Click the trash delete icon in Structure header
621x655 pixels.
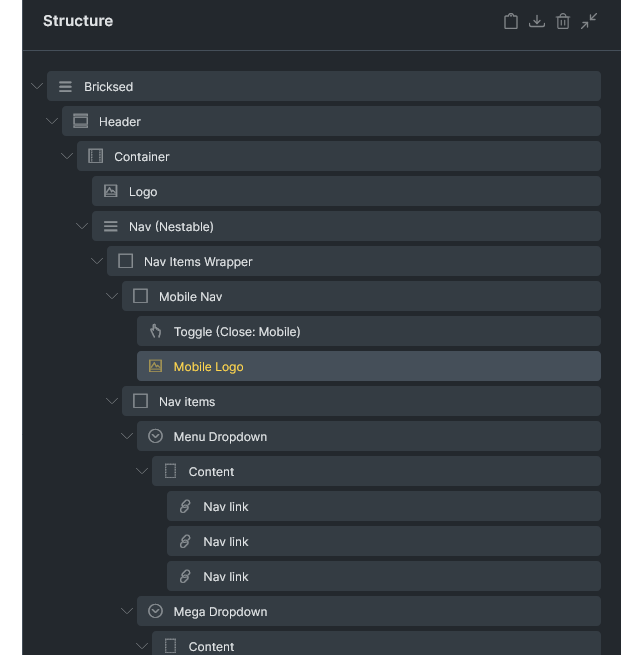(x=563, y=21)
